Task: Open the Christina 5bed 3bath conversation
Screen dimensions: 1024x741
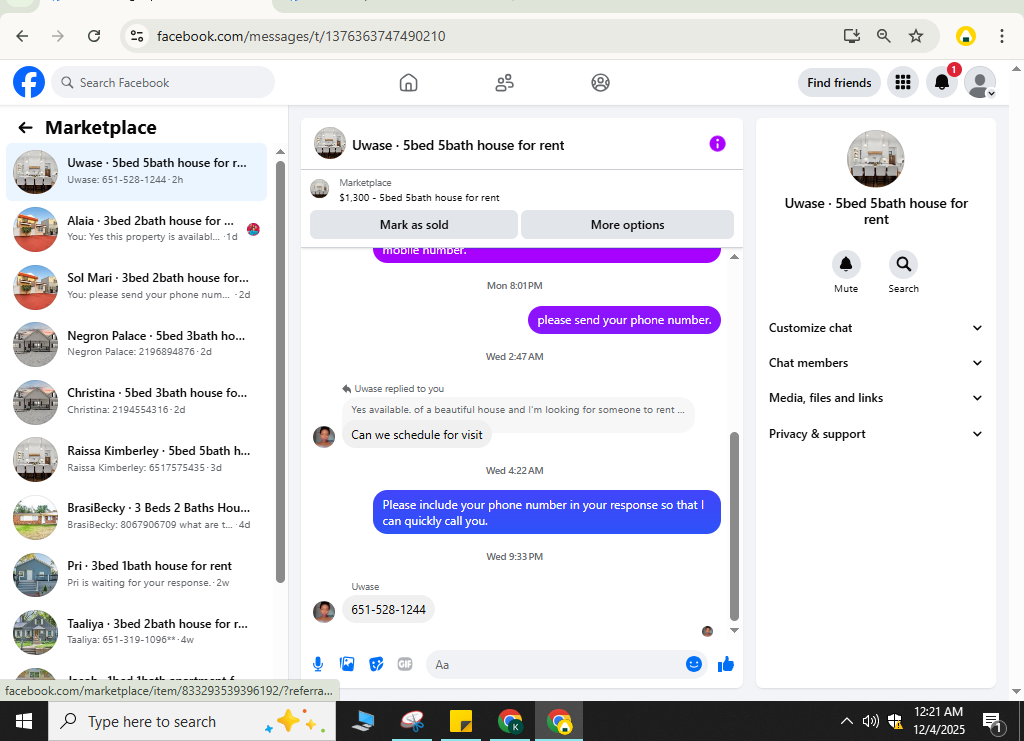Action: pyautogui.click(x=136, y=402)
